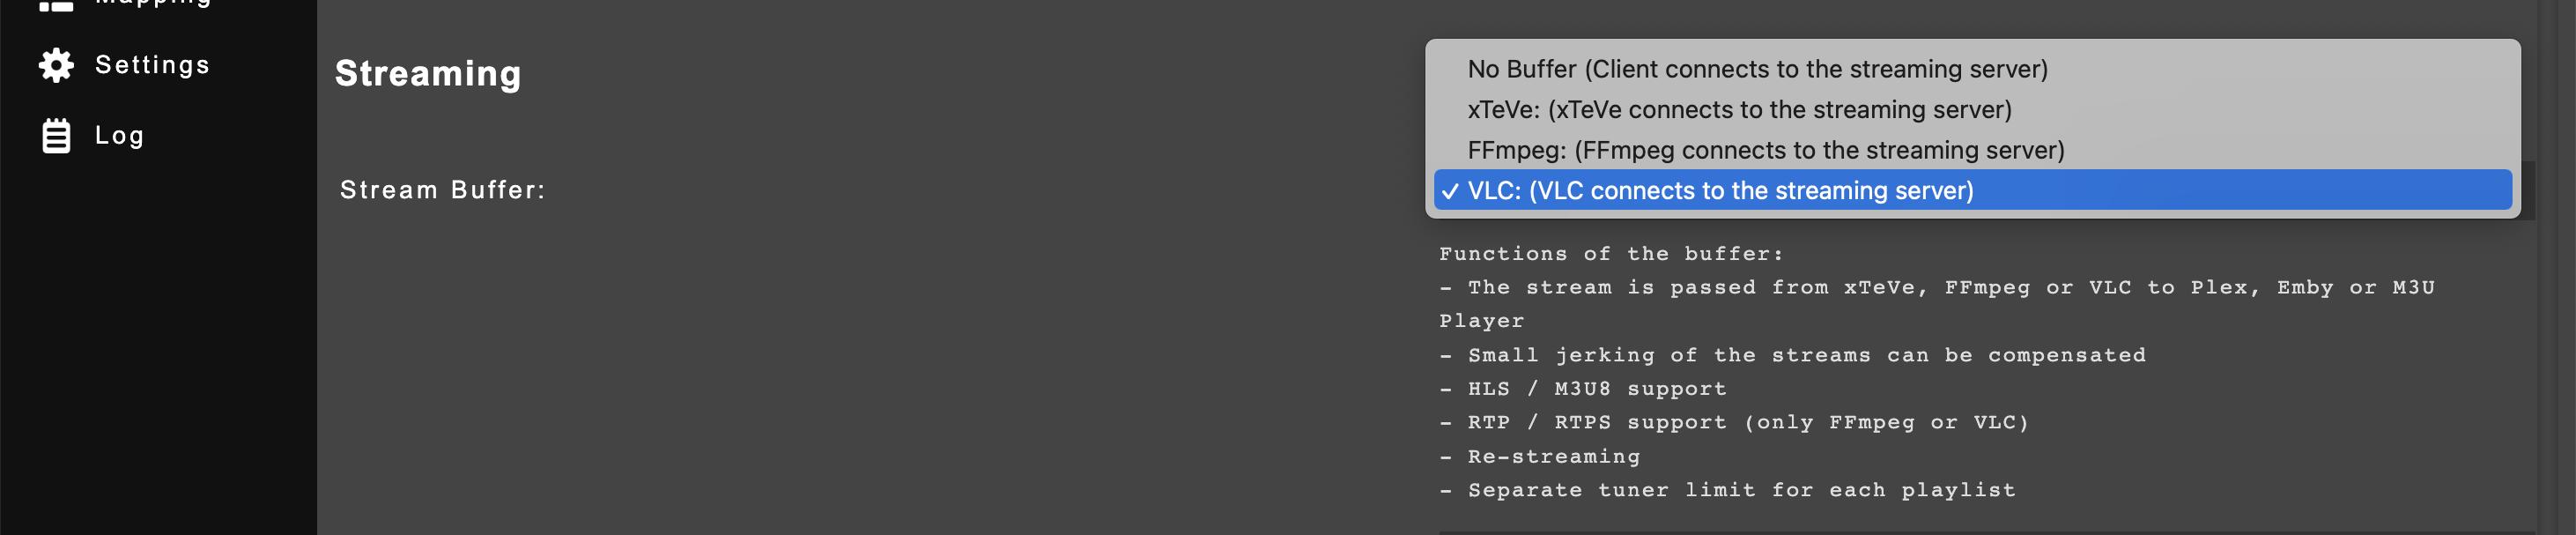The height and width of the screenshot is (535, 2576).
Task: Click the Stream Buffer label
Action: (442, 190)
